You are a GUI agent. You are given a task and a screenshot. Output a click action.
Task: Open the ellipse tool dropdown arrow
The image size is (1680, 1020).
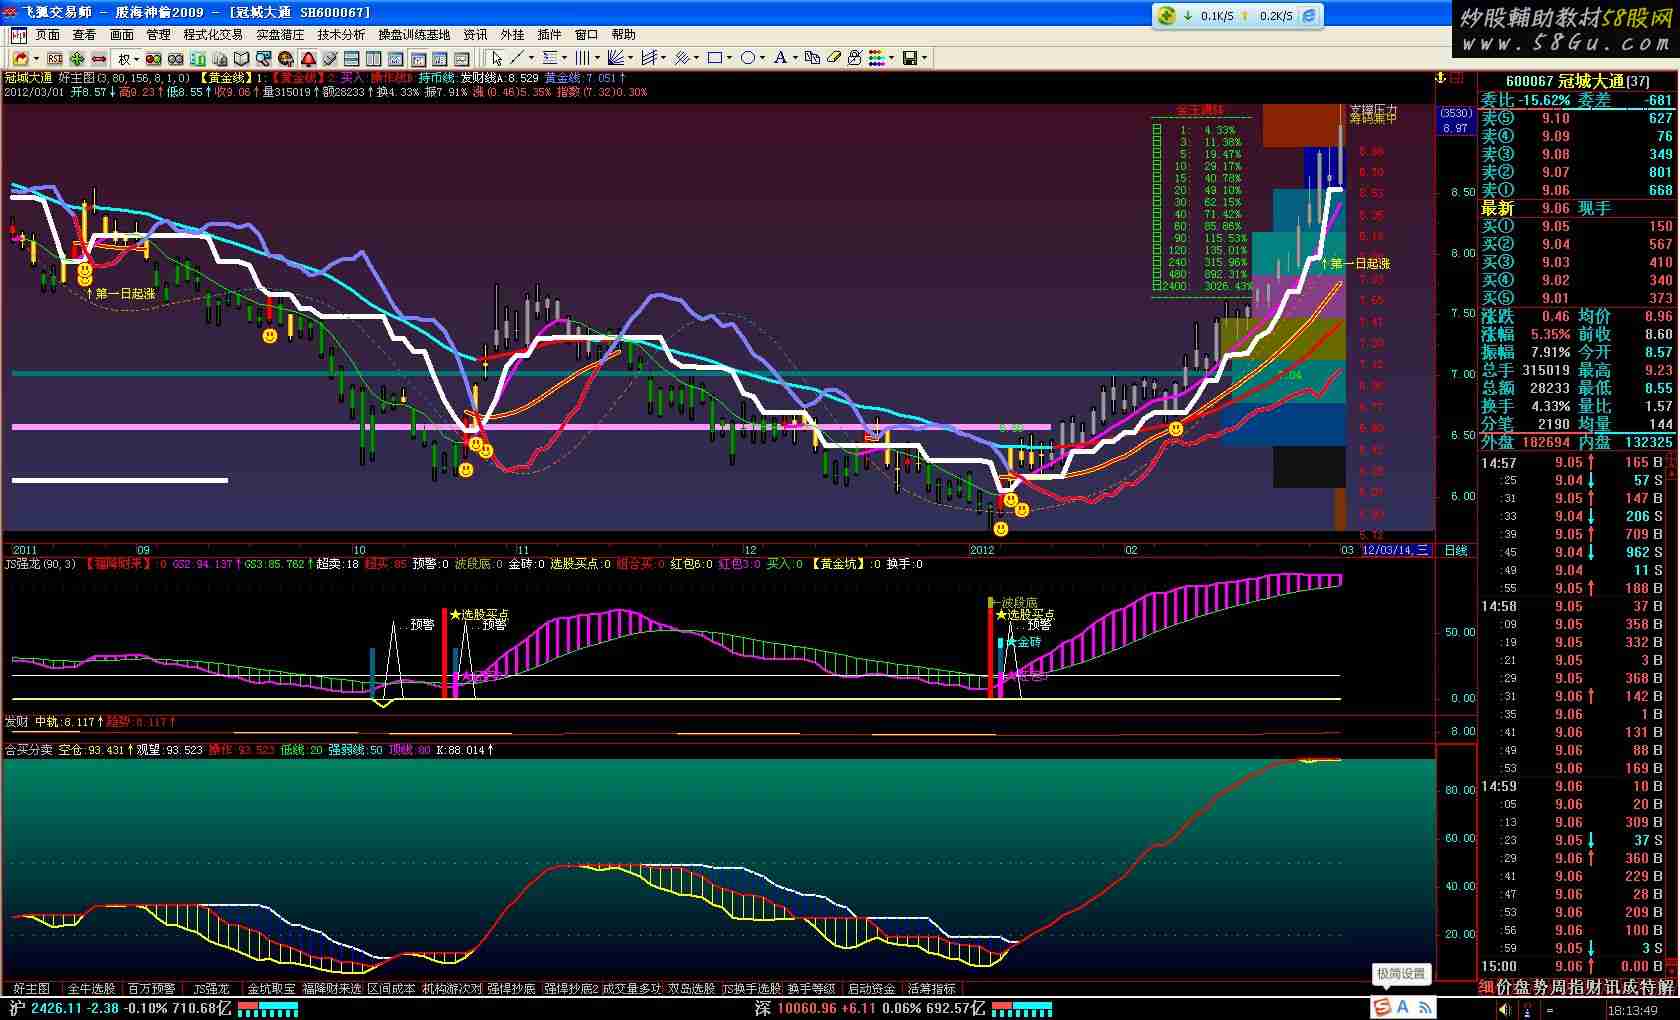pyautogui.click(x=762, y=58)
